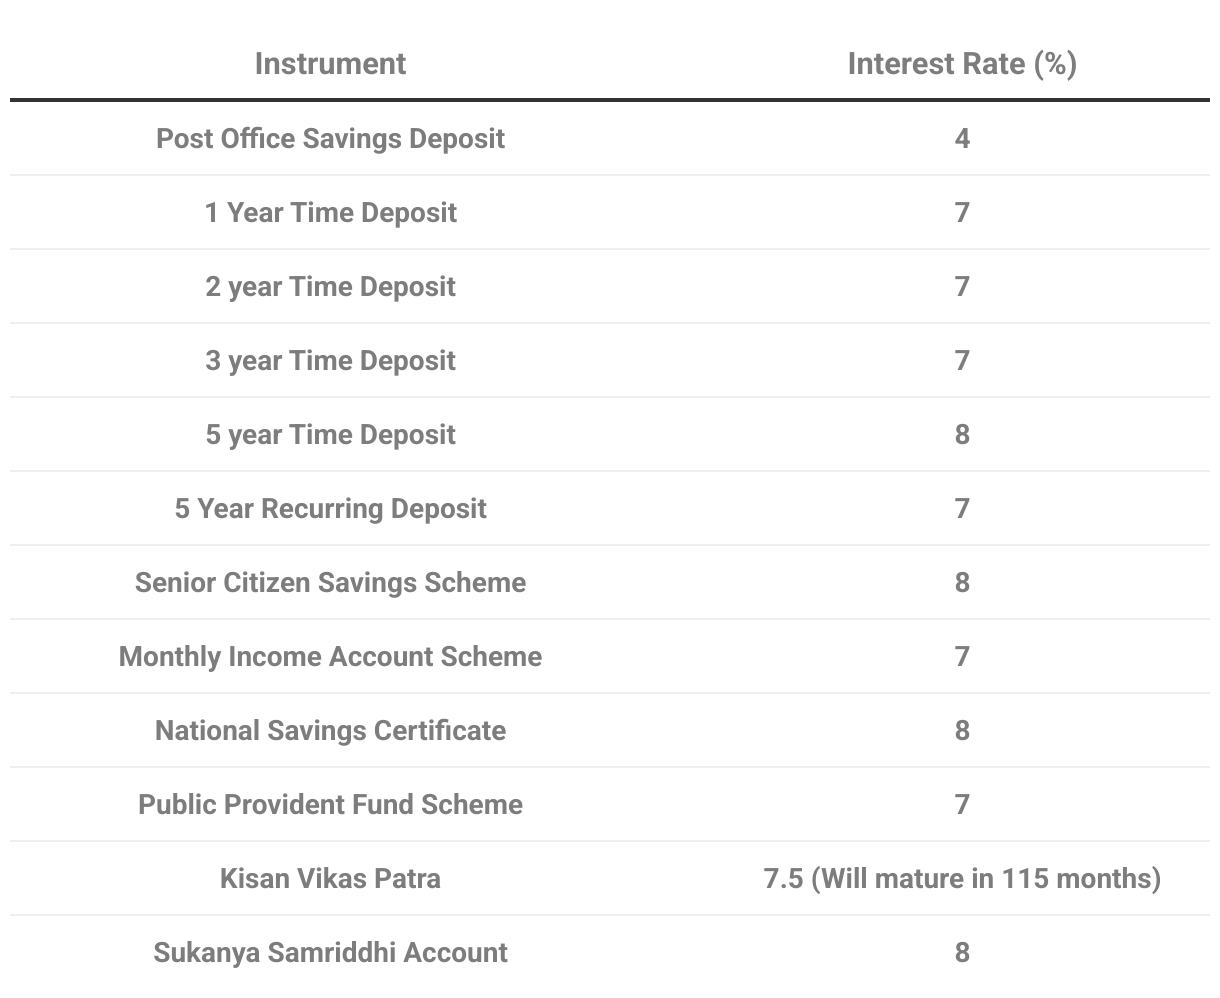The width and height of the screenshot is (1220, 998).
Task: Select the Monthly Income Account Scheme cell
Action: (x=330, y=657)
